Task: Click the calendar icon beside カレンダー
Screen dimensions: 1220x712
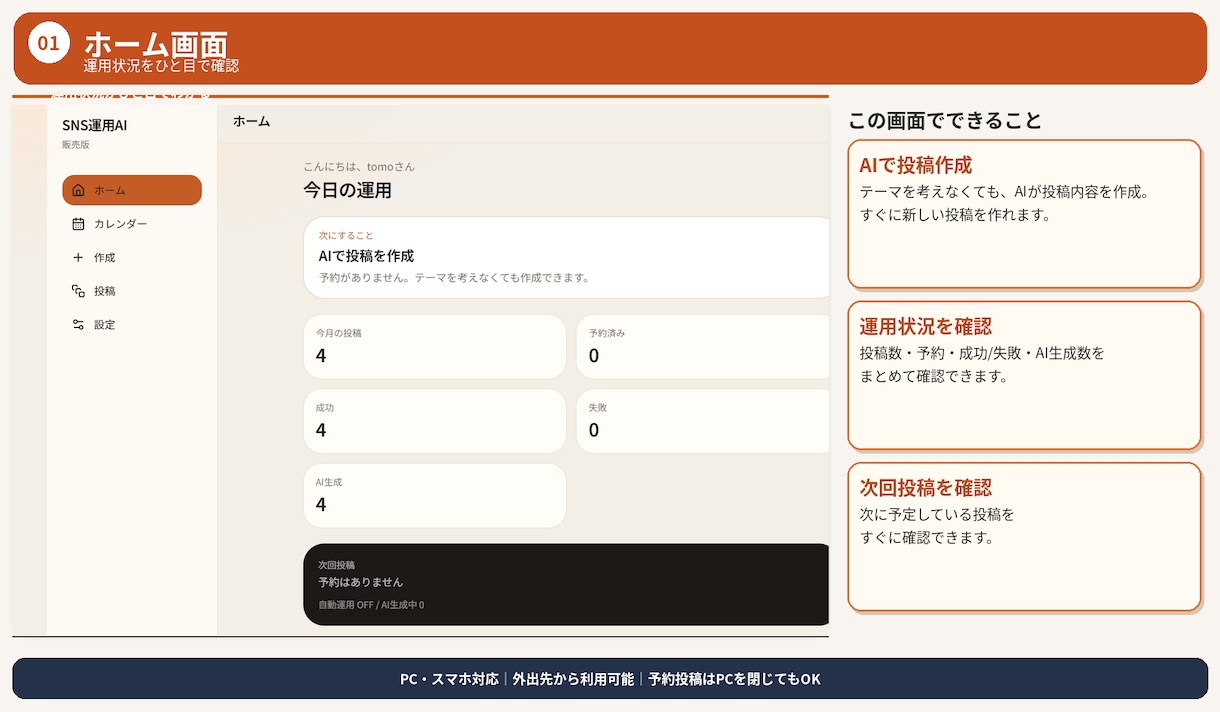Action: point(79,224)
